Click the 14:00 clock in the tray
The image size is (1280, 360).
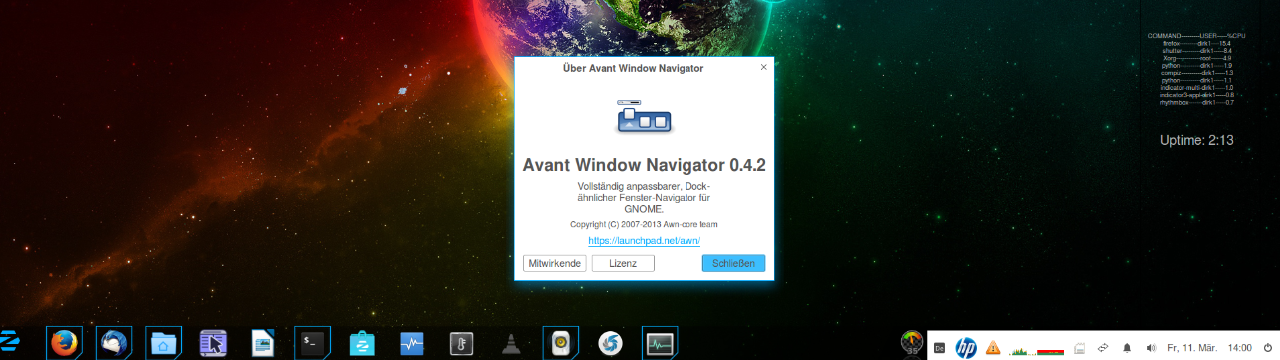click(x=1239, y=348)
